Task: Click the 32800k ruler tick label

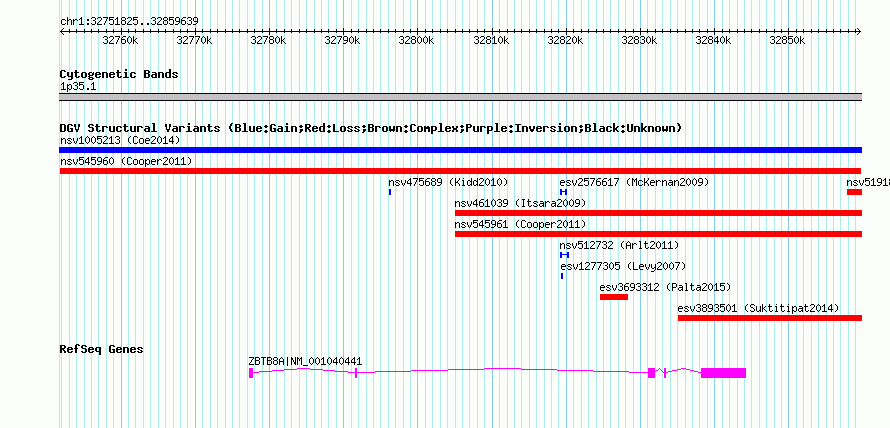Action: [x=417, y=41]
